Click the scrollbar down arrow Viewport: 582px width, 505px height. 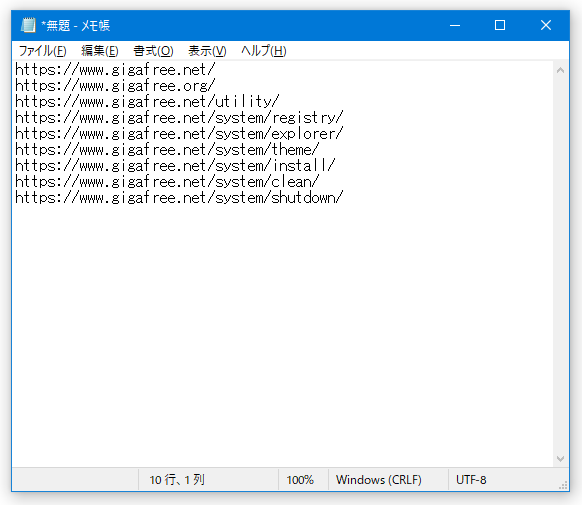(560, 459)
